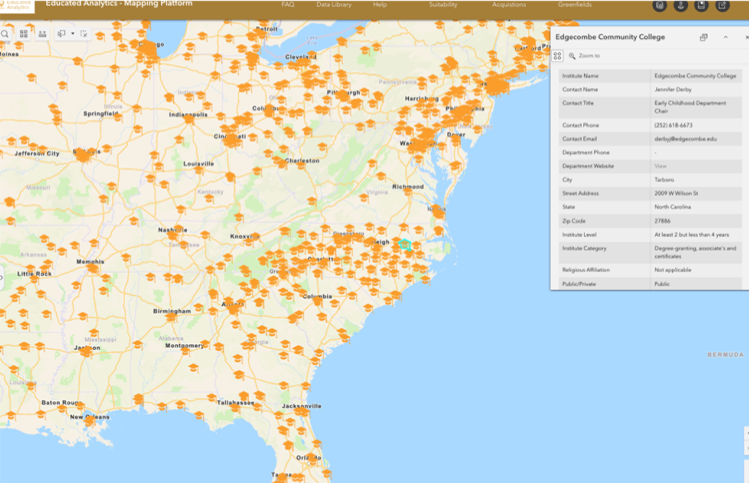Click the anchor icon in header
The width and height of the screenshot is (749, 483).
[x=681, y=6]
